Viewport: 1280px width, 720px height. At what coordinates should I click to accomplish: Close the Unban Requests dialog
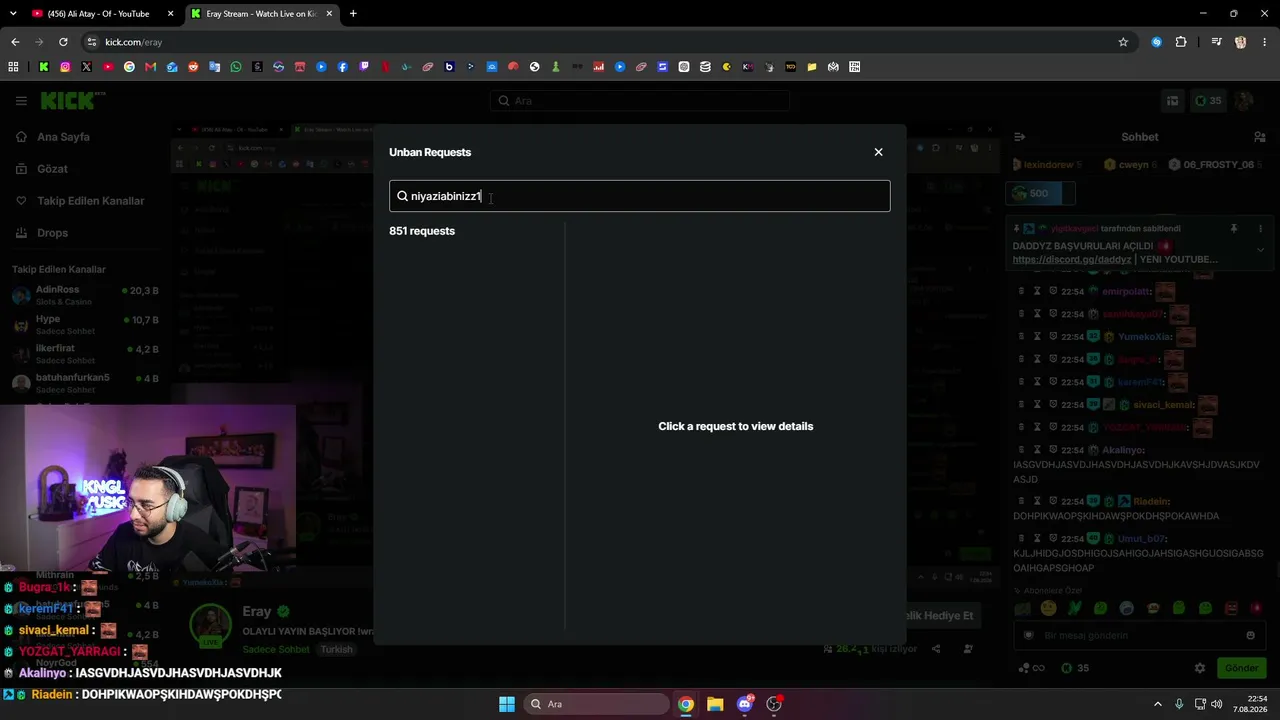point(878,152)
